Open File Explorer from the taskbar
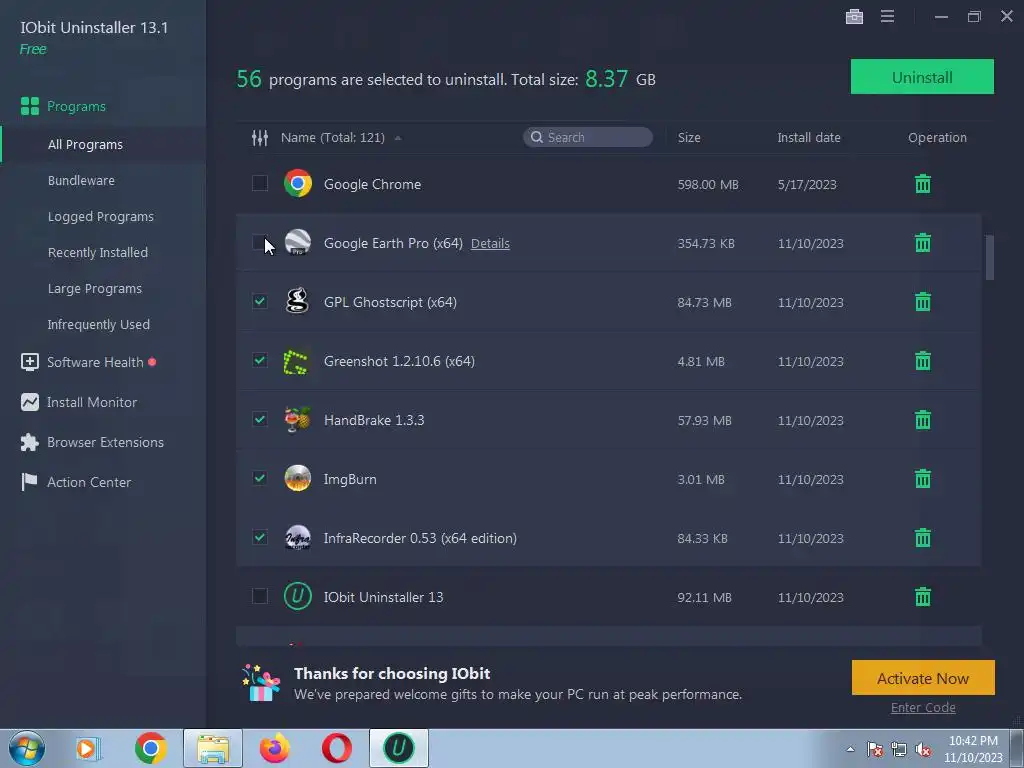This screenshot has width=1024, height=768. [213, 748]
